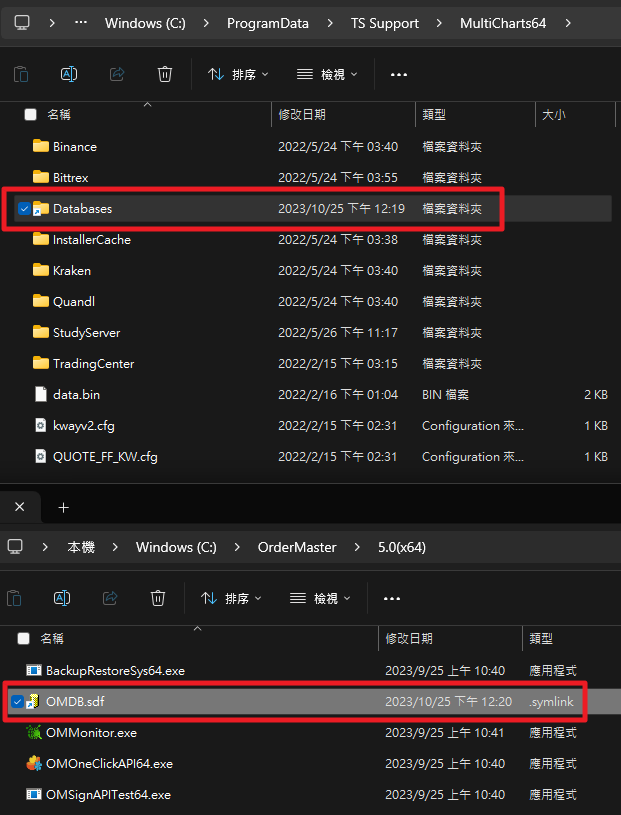Select the data.bin file icon
621x815 pixels.
[41, 395]
